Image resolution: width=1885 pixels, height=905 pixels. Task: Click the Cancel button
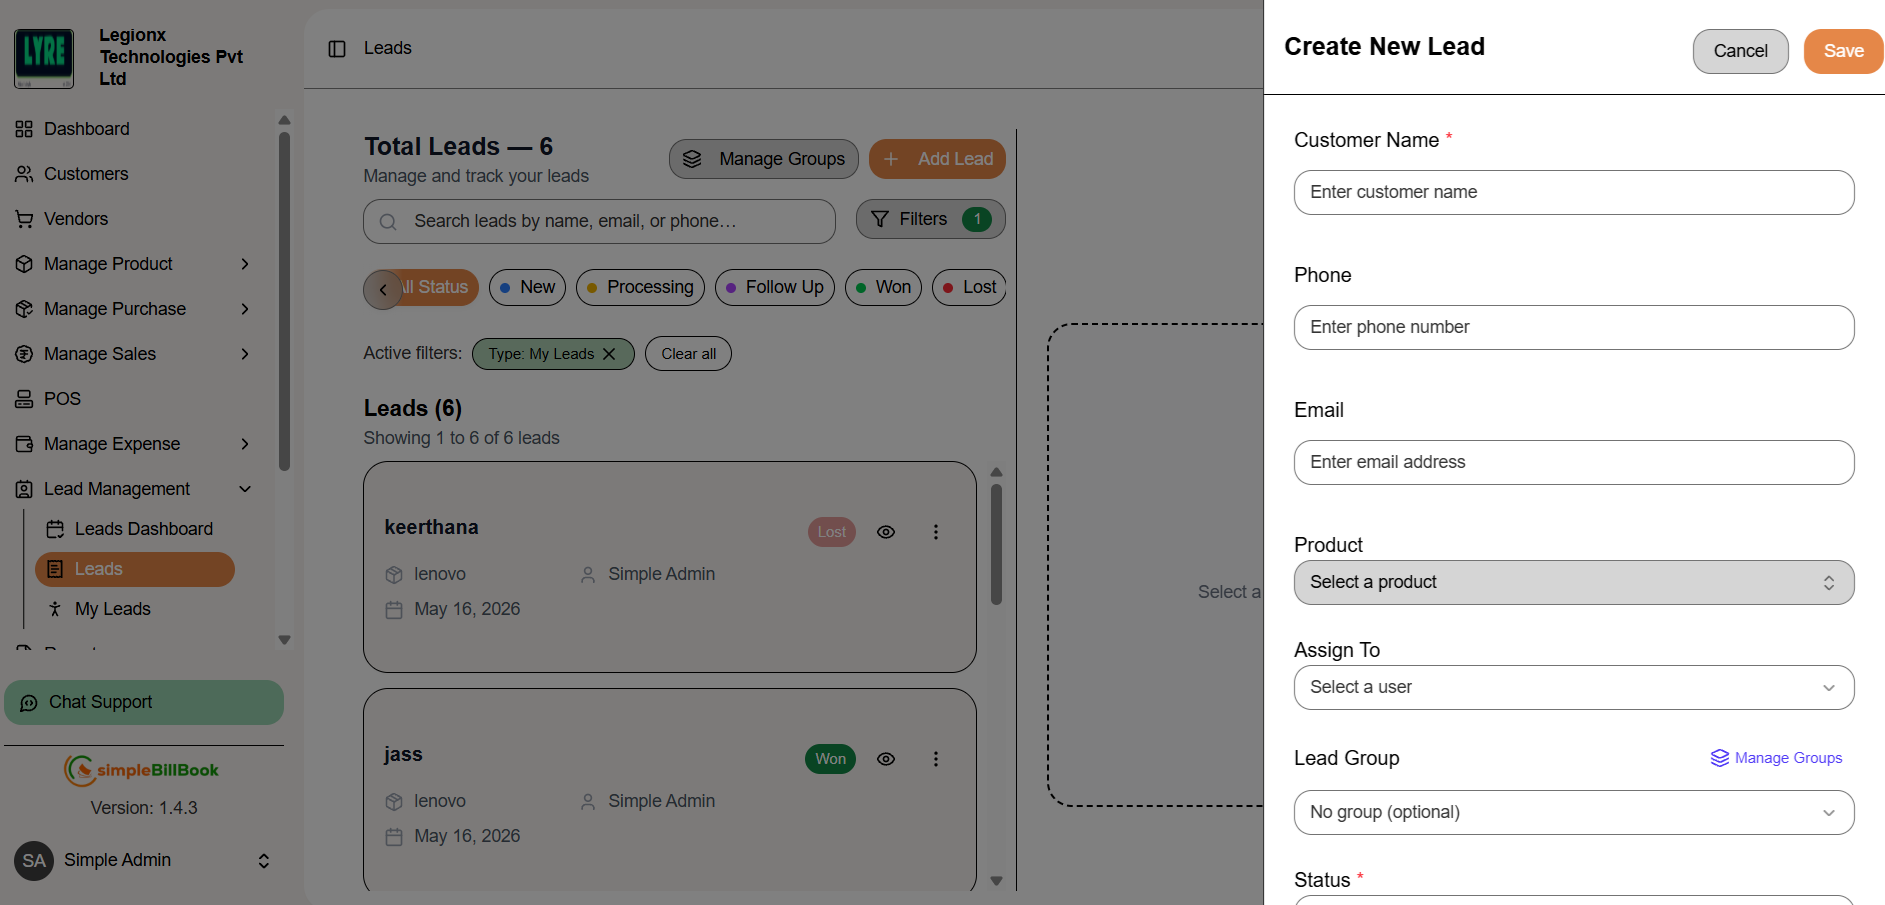tap(1740, 51)
